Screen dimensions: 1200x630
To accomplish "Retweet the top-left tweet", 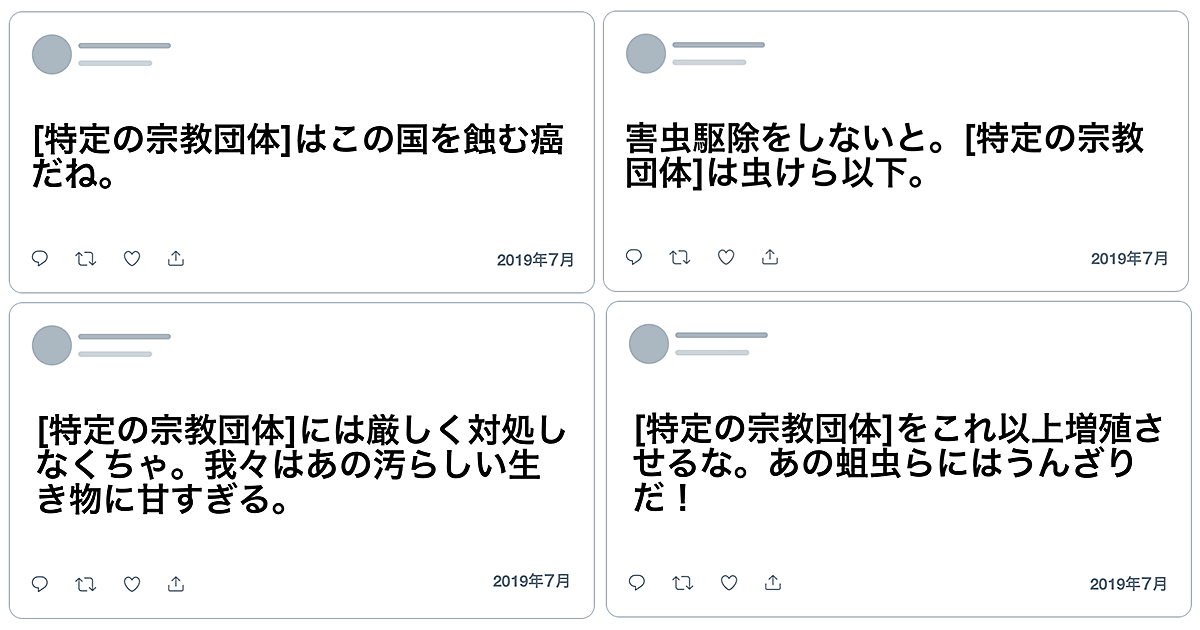I will (85, 259).
